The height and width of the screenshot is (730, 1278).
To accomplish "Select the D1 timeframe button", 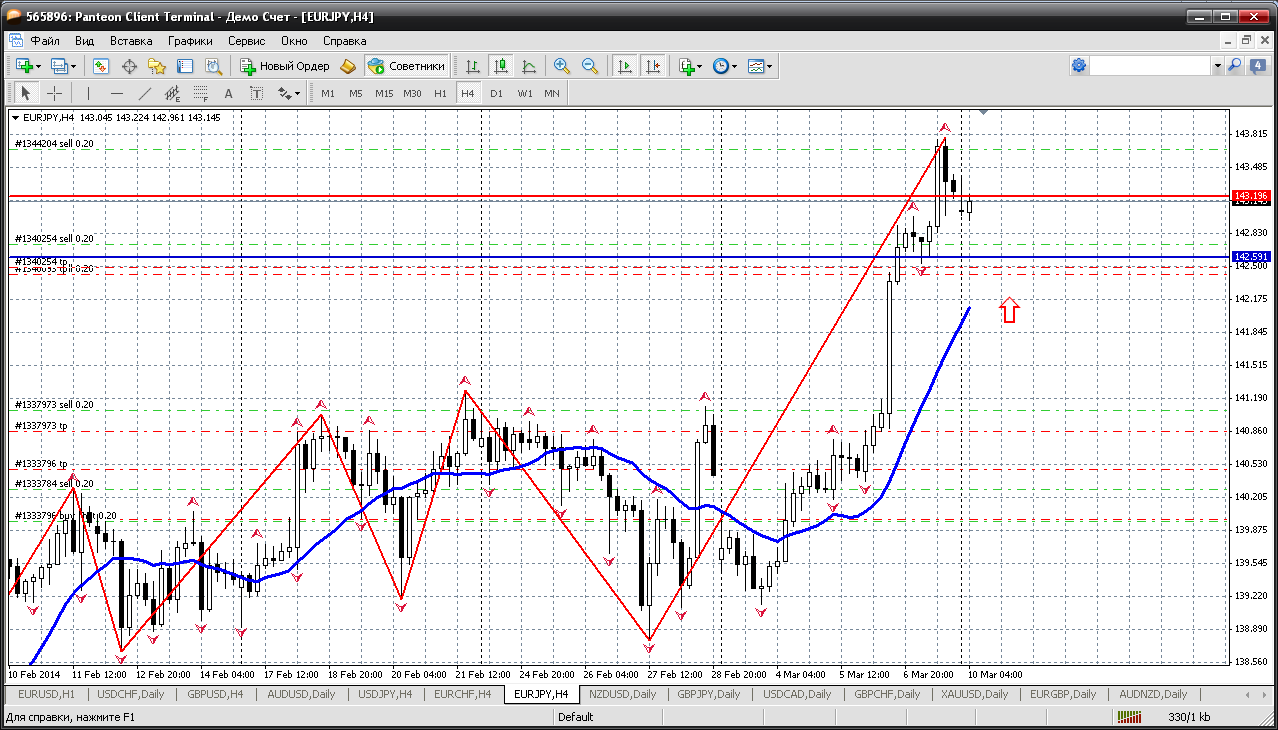I will [496, 93].
